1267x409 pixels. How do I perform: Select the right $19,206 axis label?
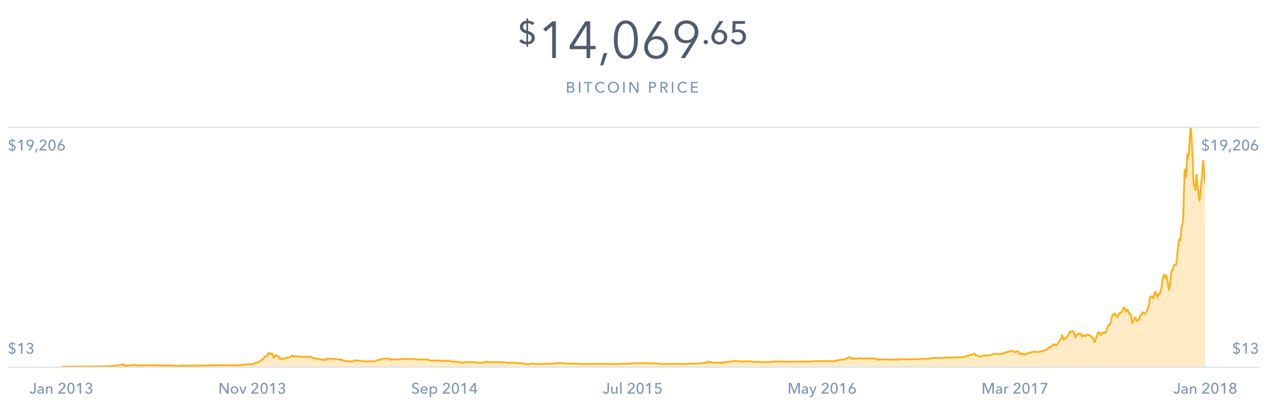(x=1229, y=146)
